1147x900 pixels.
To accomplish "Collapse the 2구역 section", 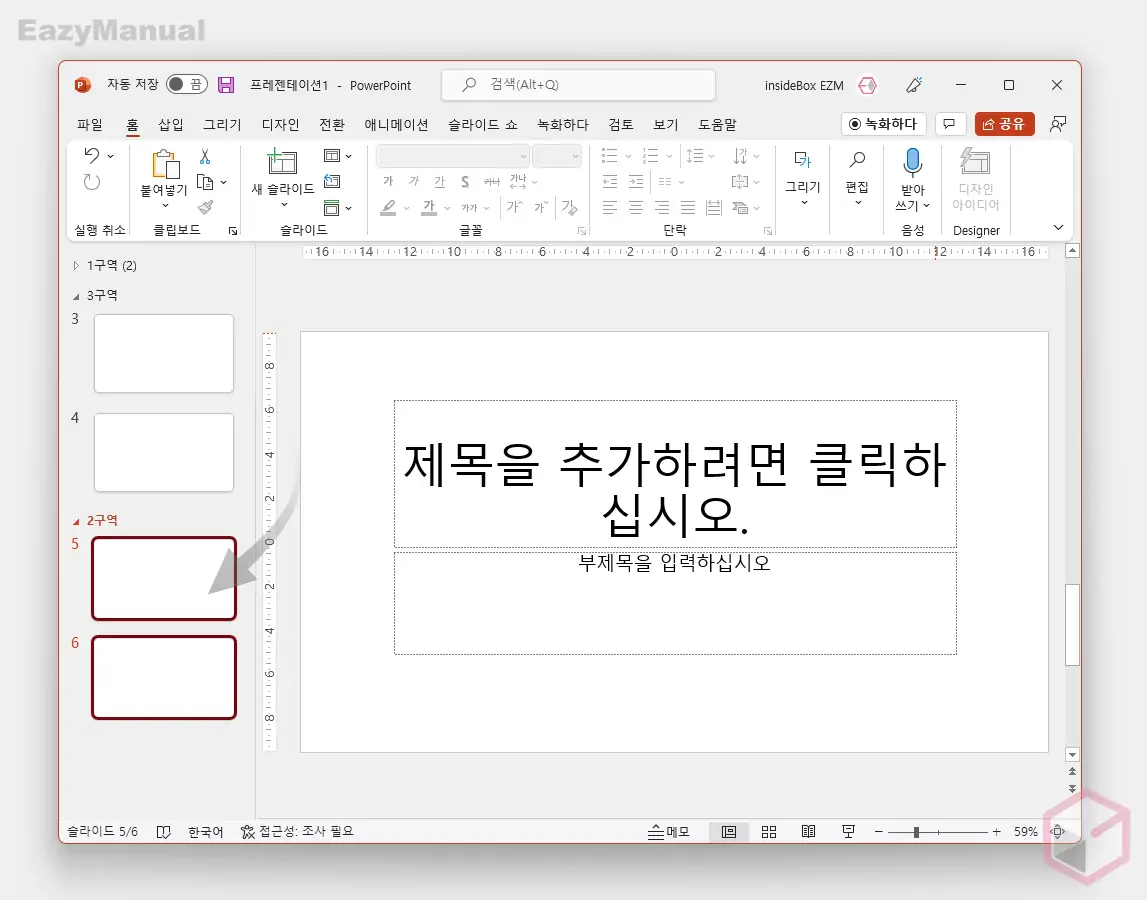I will tap(76, 522).
